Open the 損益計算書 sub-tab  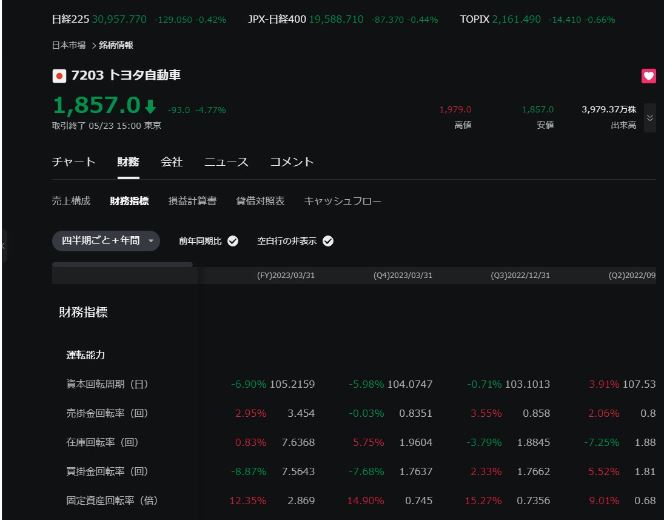[x=192, y=201]
